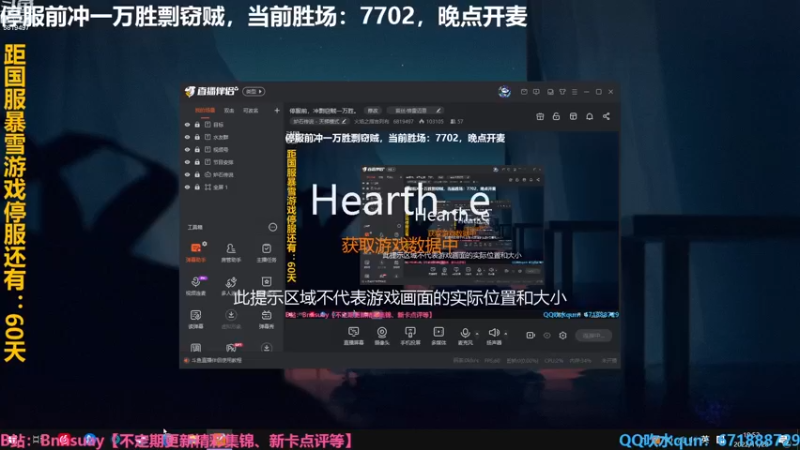Click the stream preview canvas
Screen dimensions: 800x450
[452, 226]
